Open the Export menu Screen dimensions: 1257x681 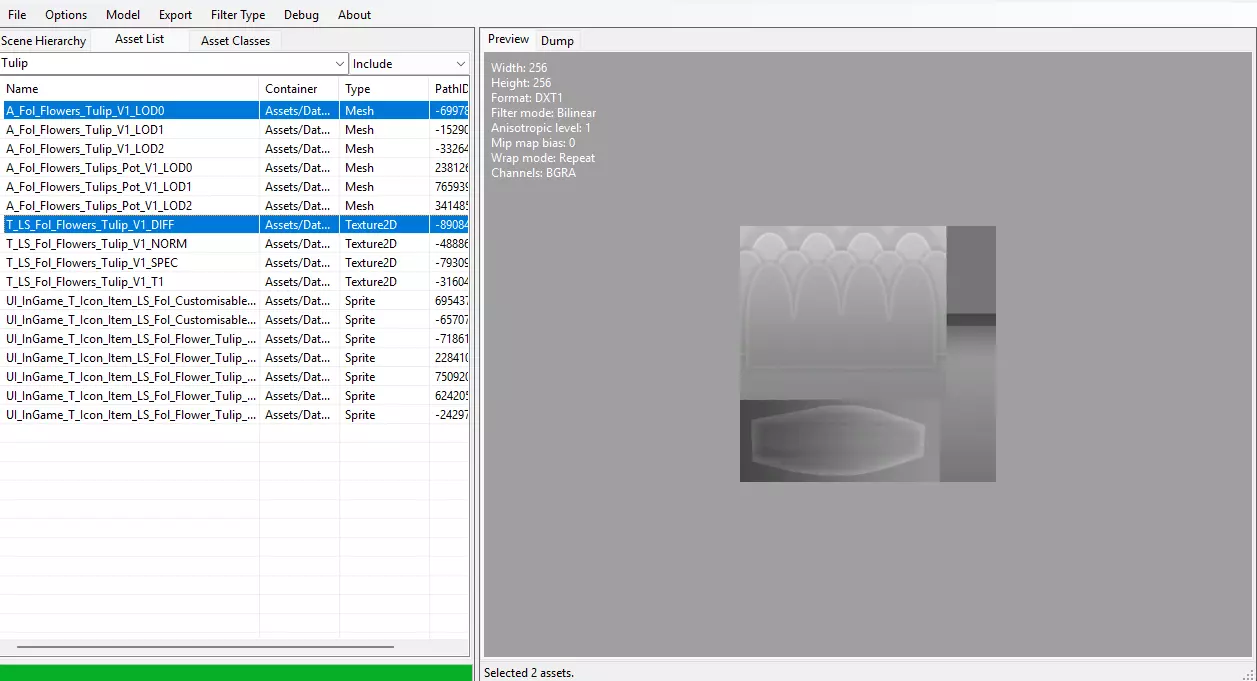(175, 15)
